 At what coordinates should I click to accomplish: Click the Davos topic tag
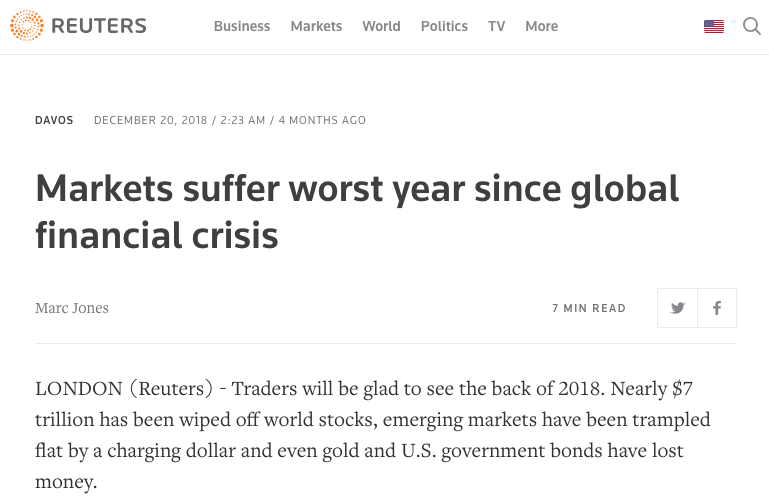click(54, 120)
